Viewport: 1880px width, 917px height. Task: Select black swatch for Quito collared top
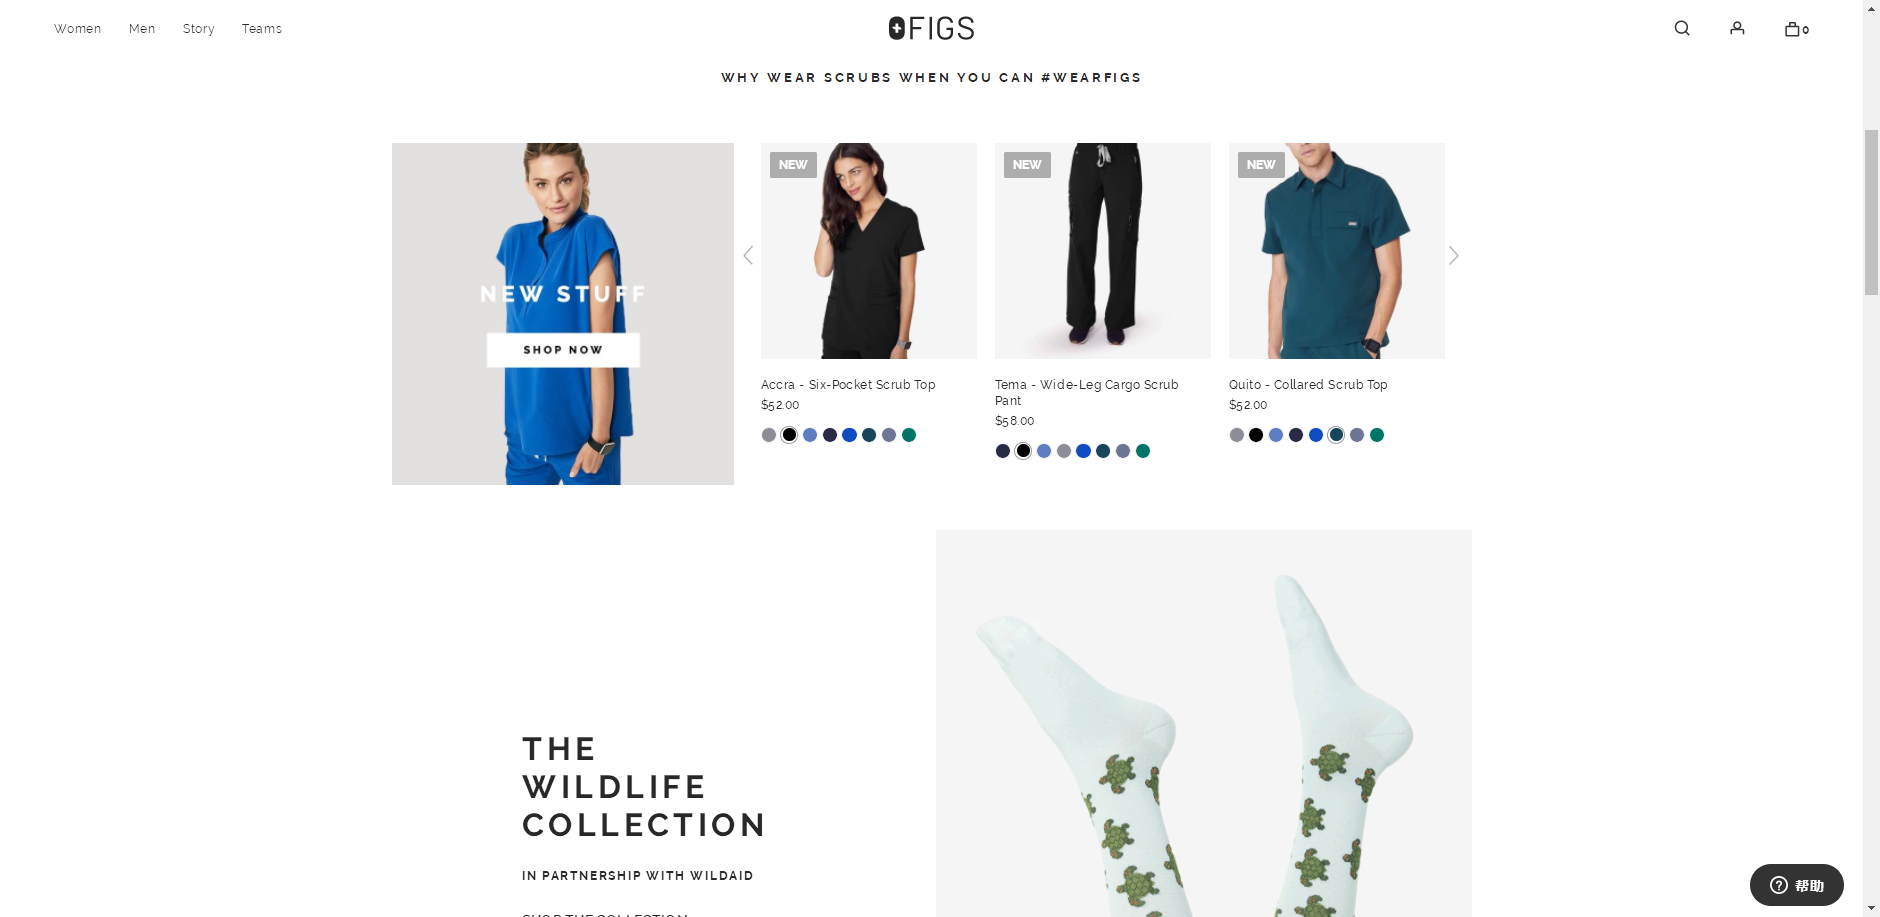click(1256, 435)
